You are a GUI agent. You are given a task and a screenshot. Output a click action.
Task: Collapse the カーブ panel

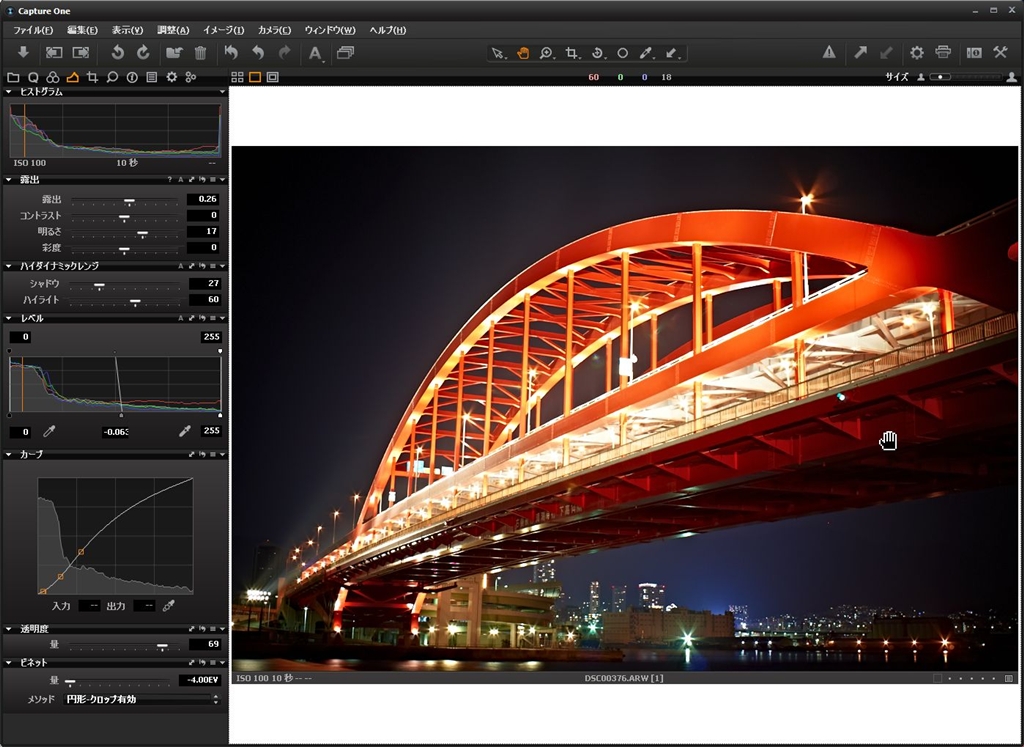9,454
